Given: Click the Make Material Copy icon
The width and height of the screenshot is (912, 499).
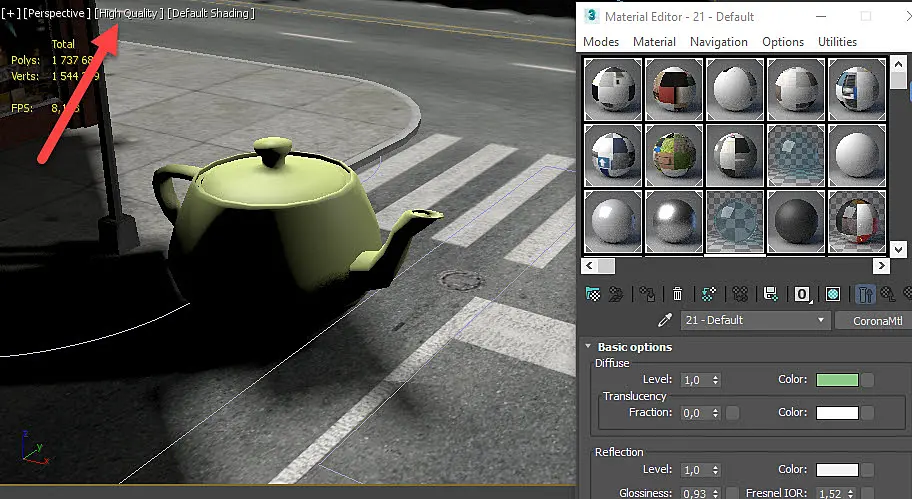Looking at the screenshot, I should point(708,294).
